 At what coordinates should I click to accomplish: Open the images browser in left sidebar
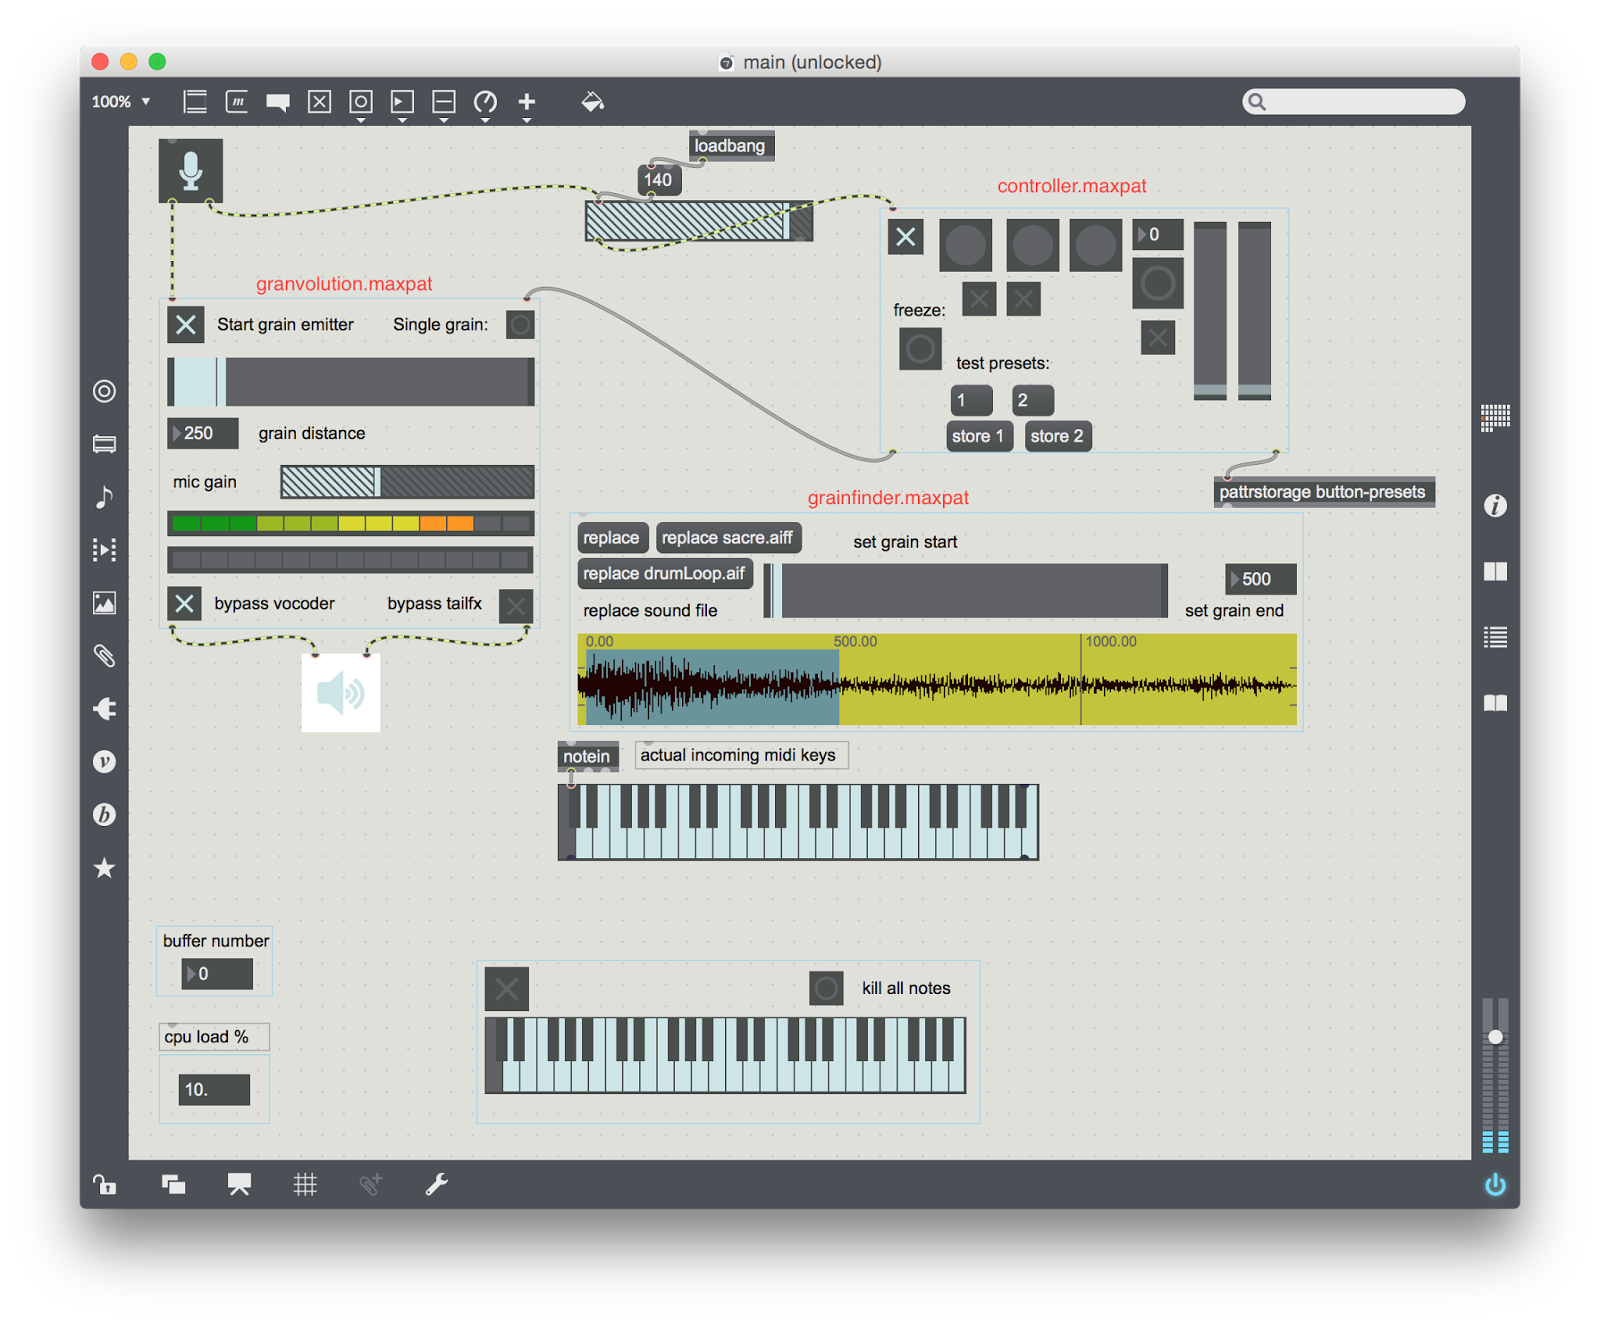pos(104,603)
